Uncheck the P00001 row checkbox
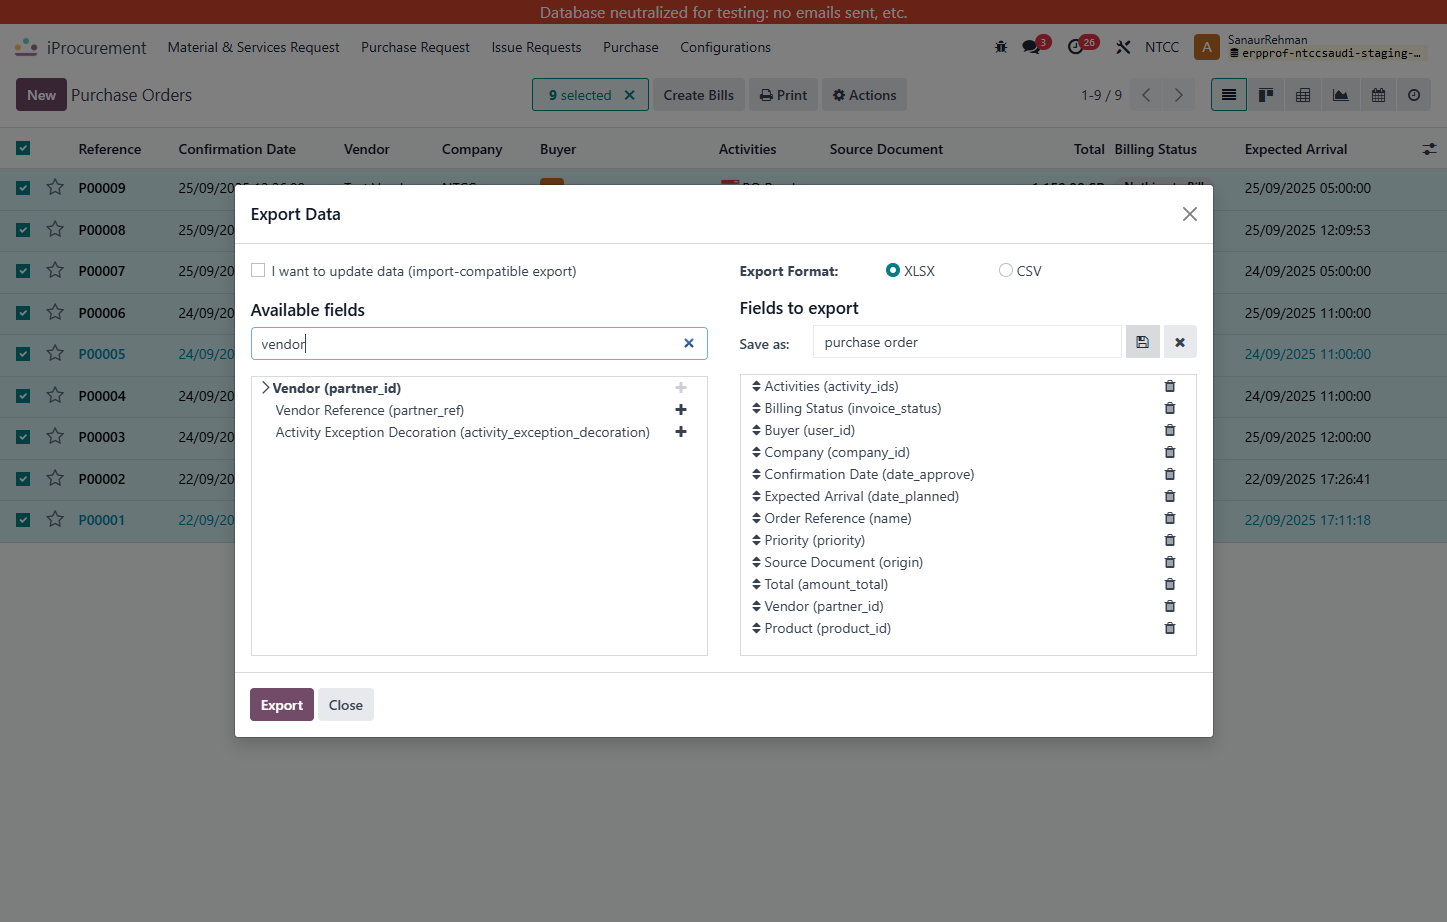The image size is (1447, 922). pyautogui.click(x=23, y=520)
